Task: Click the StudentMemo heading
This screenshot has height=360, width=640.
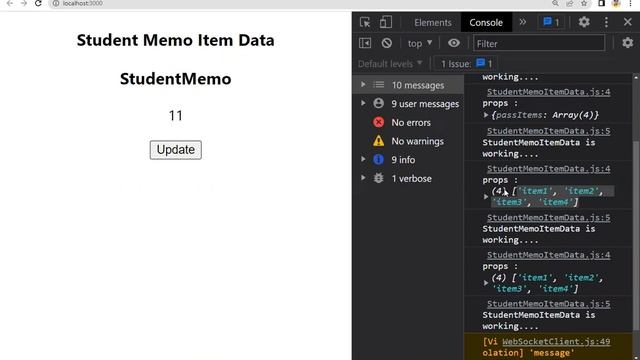Action: pos(176,79)
